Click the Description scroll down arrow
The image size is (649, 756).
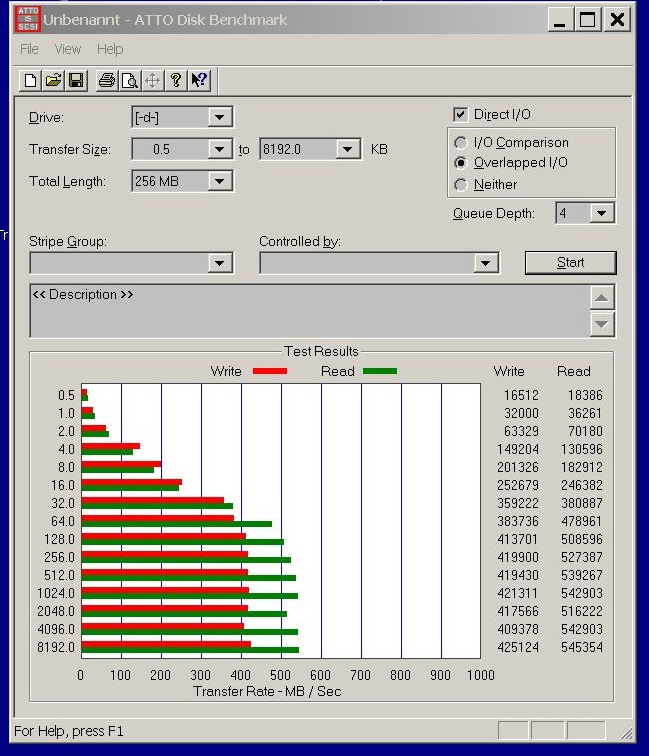pos(602,324)
